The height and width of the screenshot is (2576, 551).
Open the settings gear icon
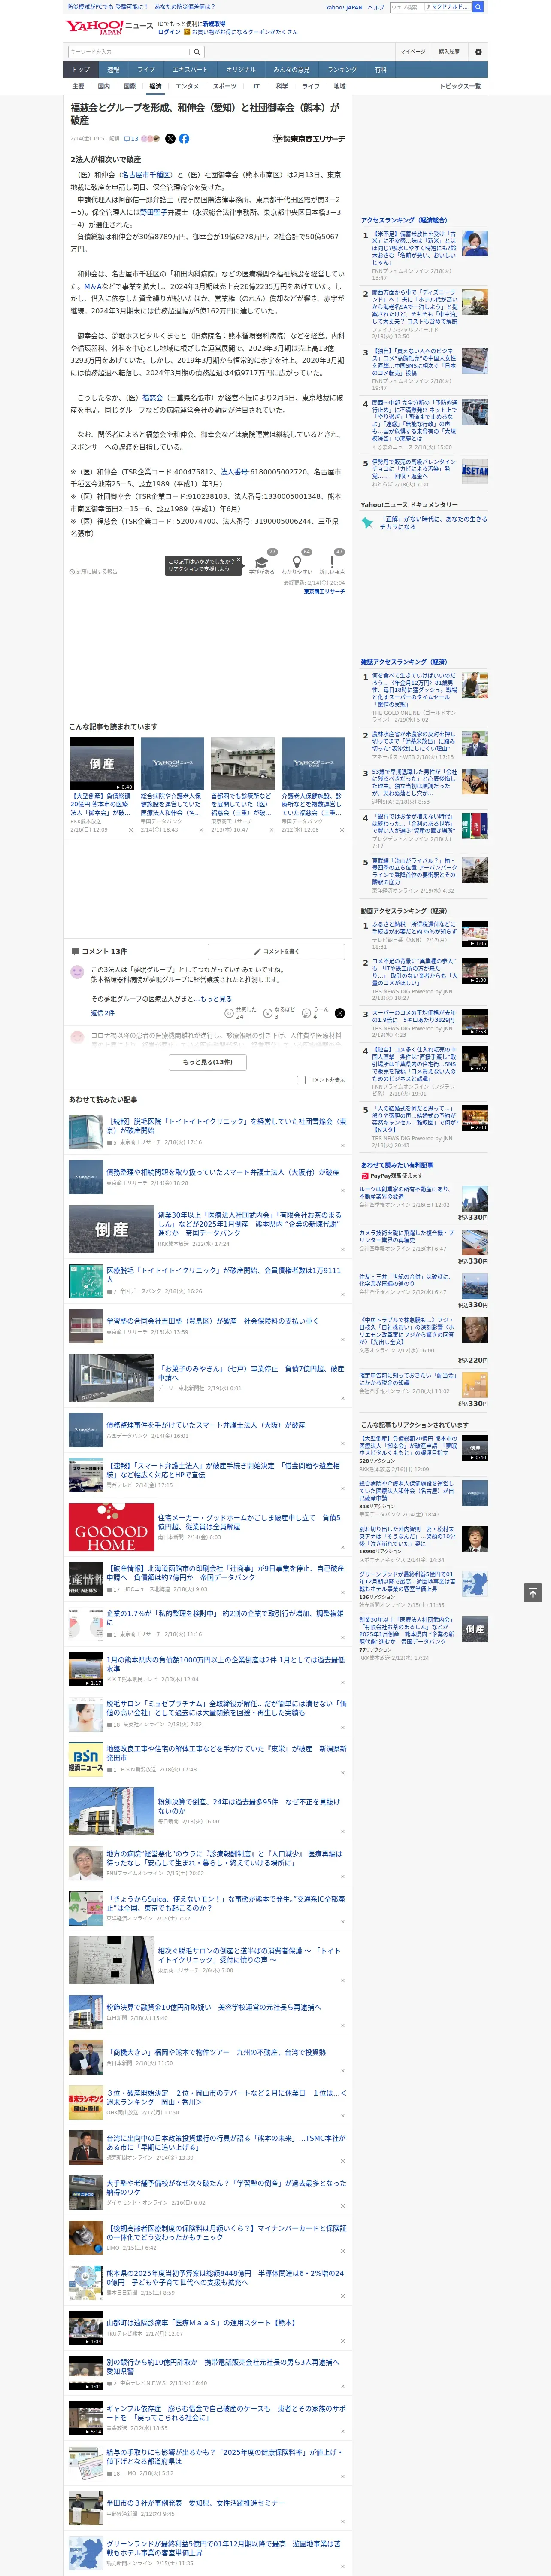(x=478, y=52)
